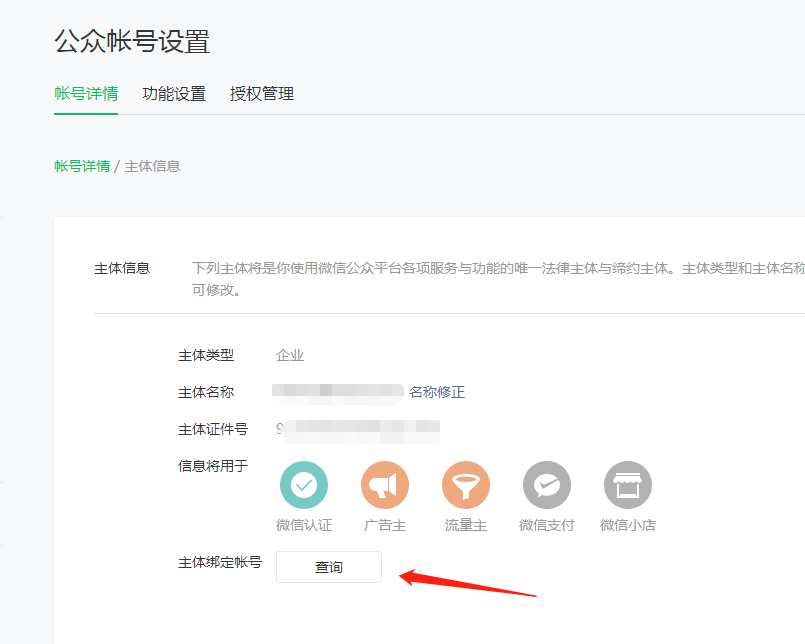This screenshot has height=644, width=805.
Task: Click the blurred 主体名称 value
Action: pos(338,392)
